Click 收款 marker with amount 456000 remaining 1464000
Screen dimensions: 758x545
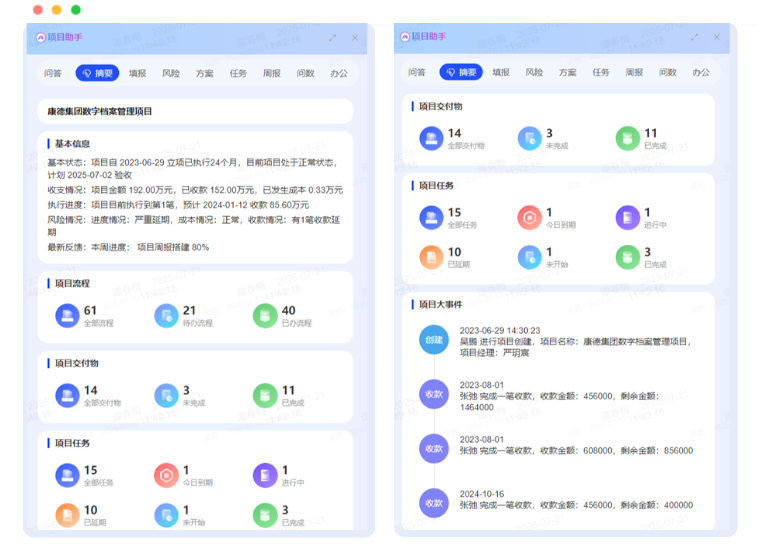coord(434,394)
